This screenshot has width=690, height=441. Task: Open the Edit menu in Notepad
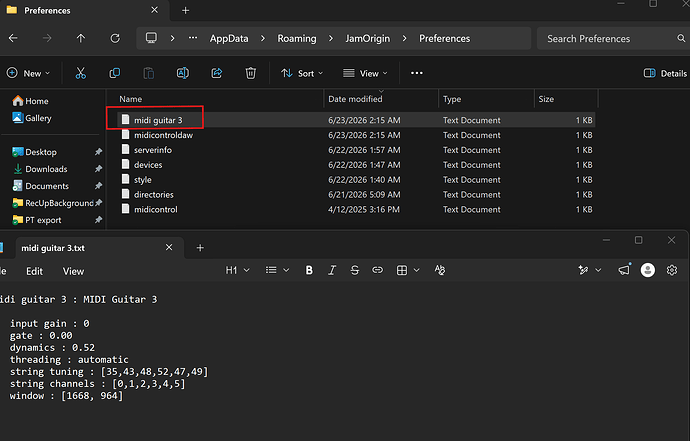point(34,272)
